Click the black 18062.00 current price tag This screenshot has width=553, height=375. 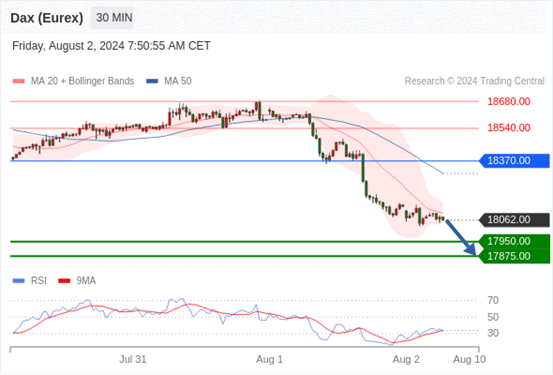coord(514,220)
